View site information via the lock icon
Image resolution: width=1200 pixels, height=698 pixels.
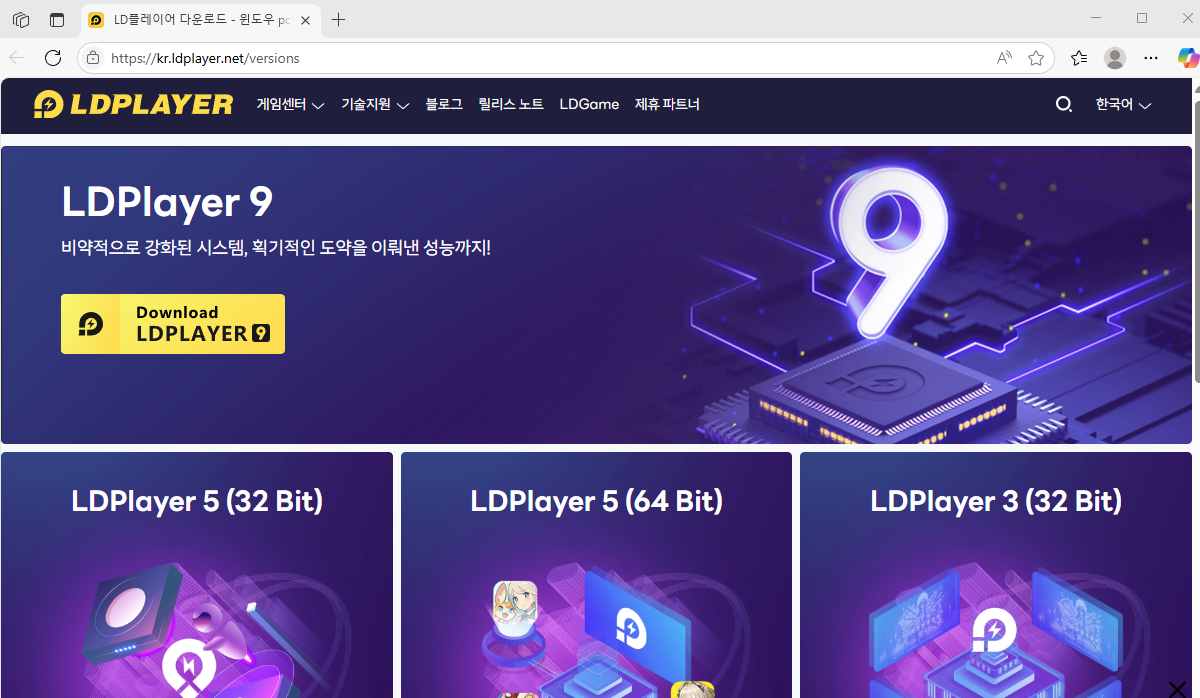click(x=93, y=58)
